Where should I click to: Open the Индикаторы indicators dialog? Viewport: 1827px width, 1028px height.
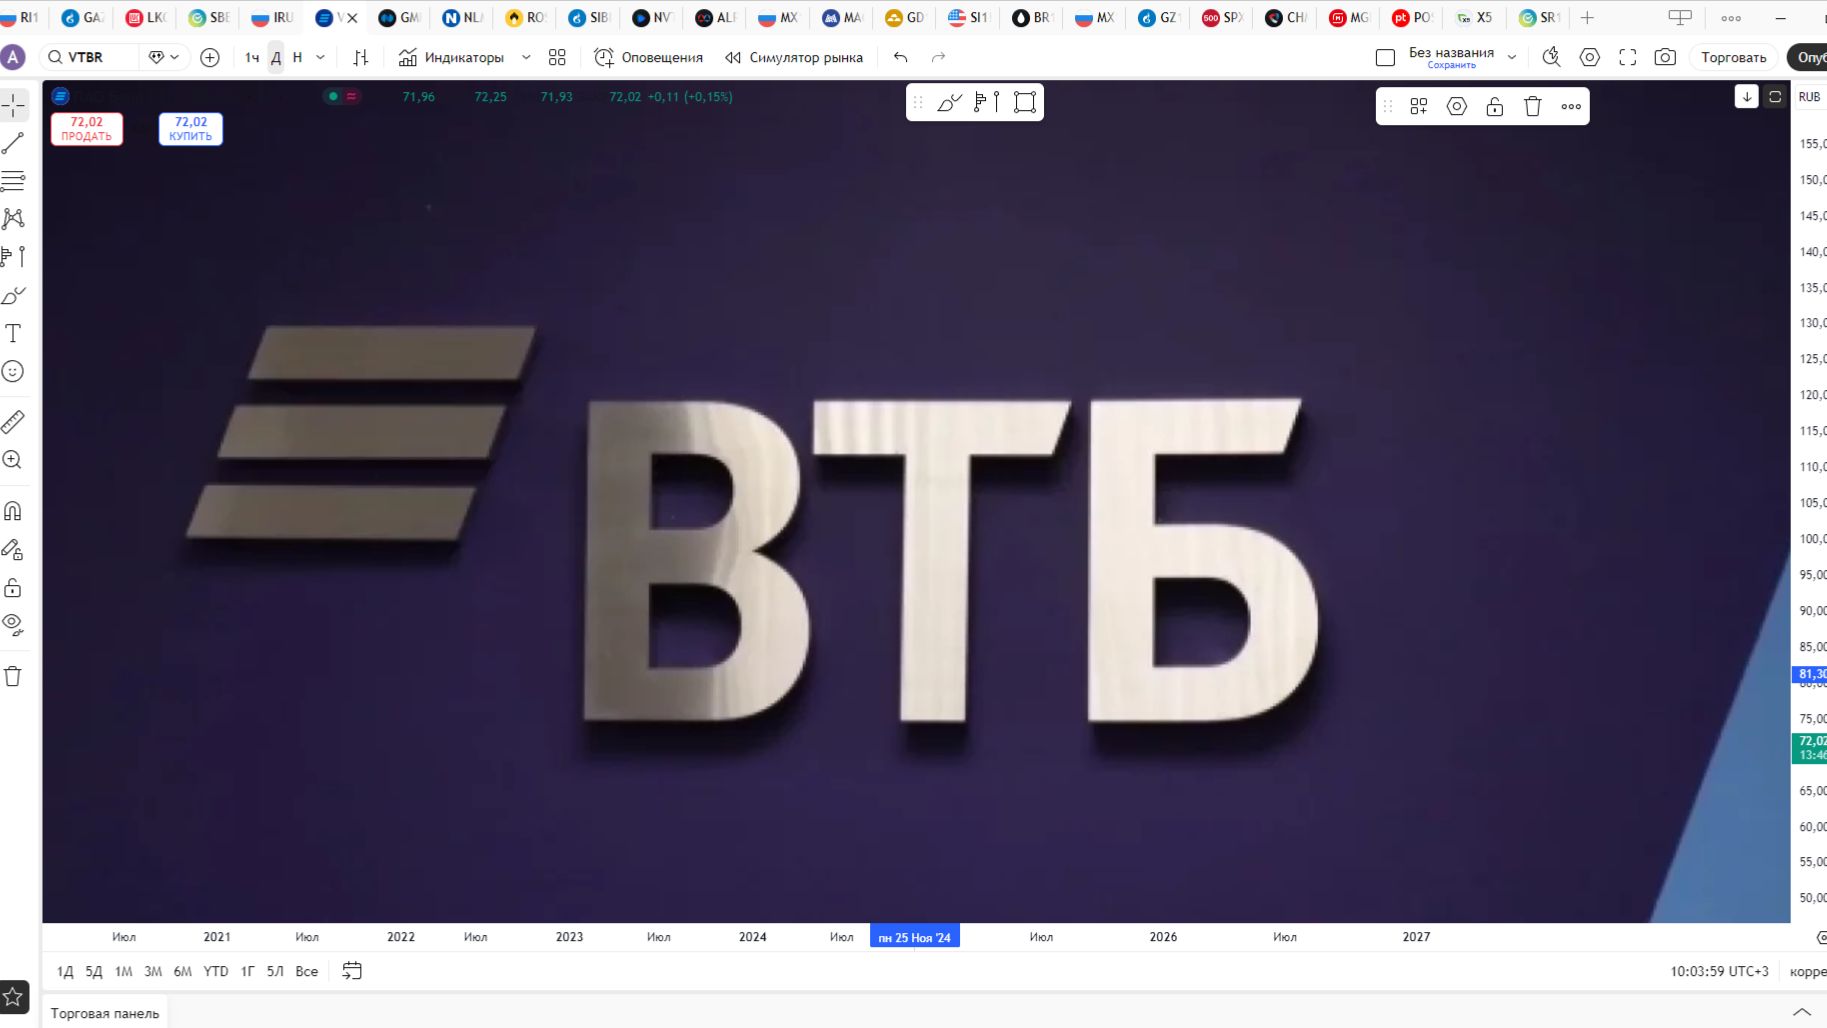click(x=451, y=57)
